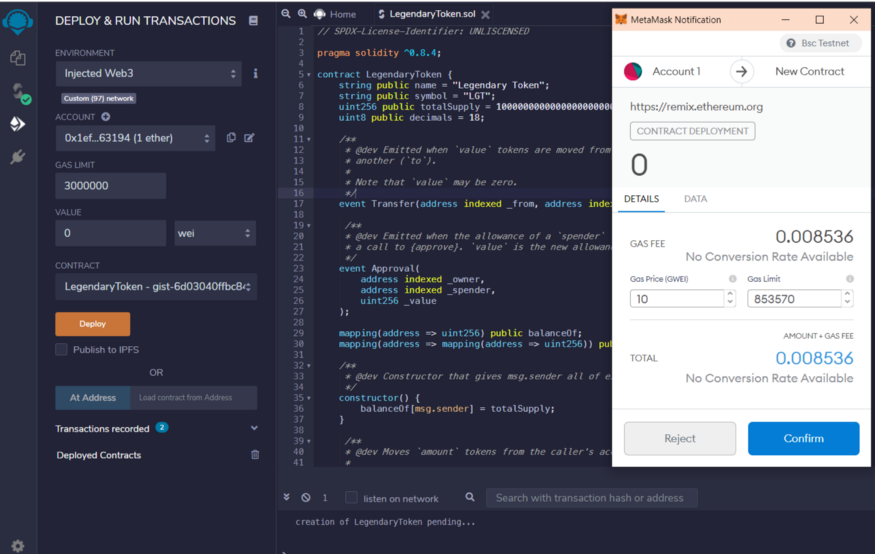The height and width of the screenshot is (554, 875).
Task: Switch to the DATA tab in MetaMask
Action: pos(695,199)
